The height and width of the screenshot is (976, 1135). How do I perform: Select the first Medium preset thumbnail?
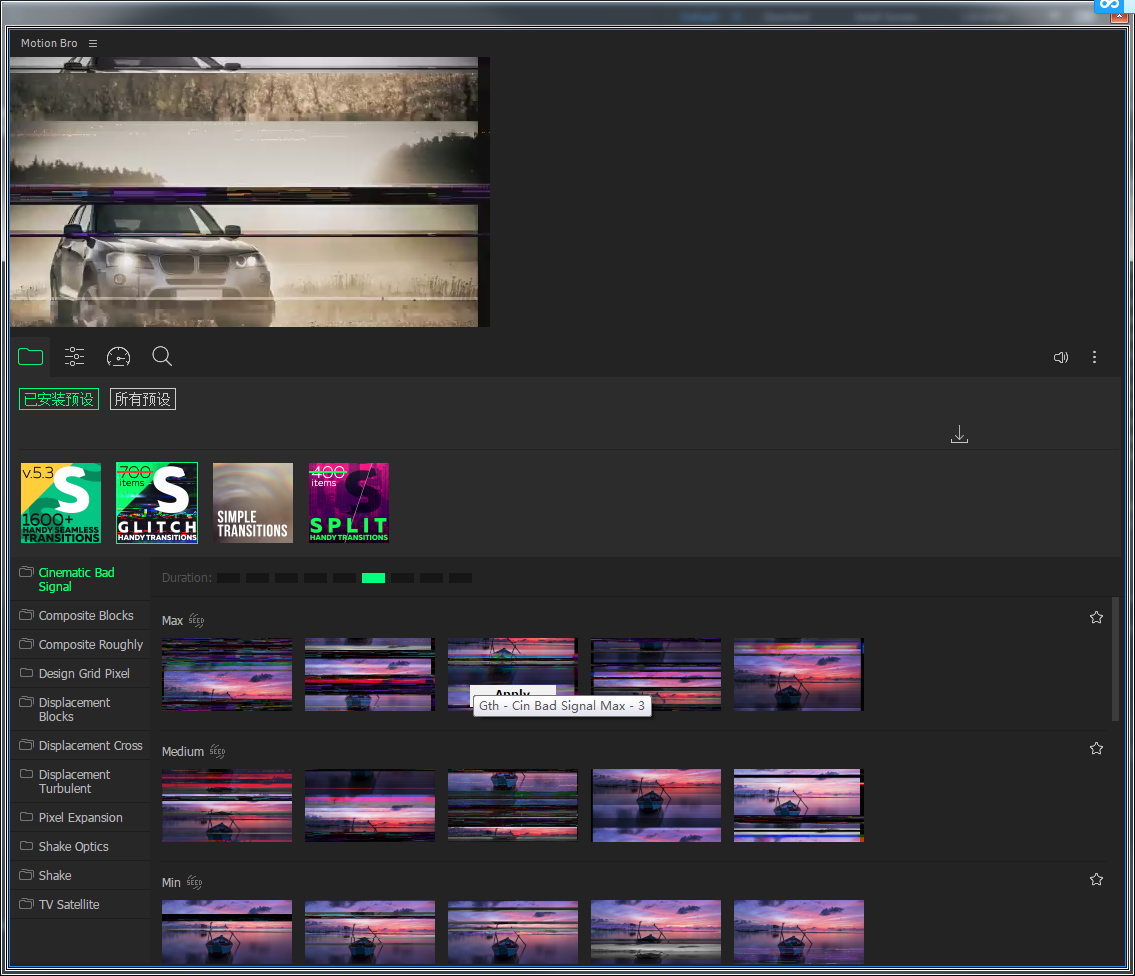click(x=227, y=805)
